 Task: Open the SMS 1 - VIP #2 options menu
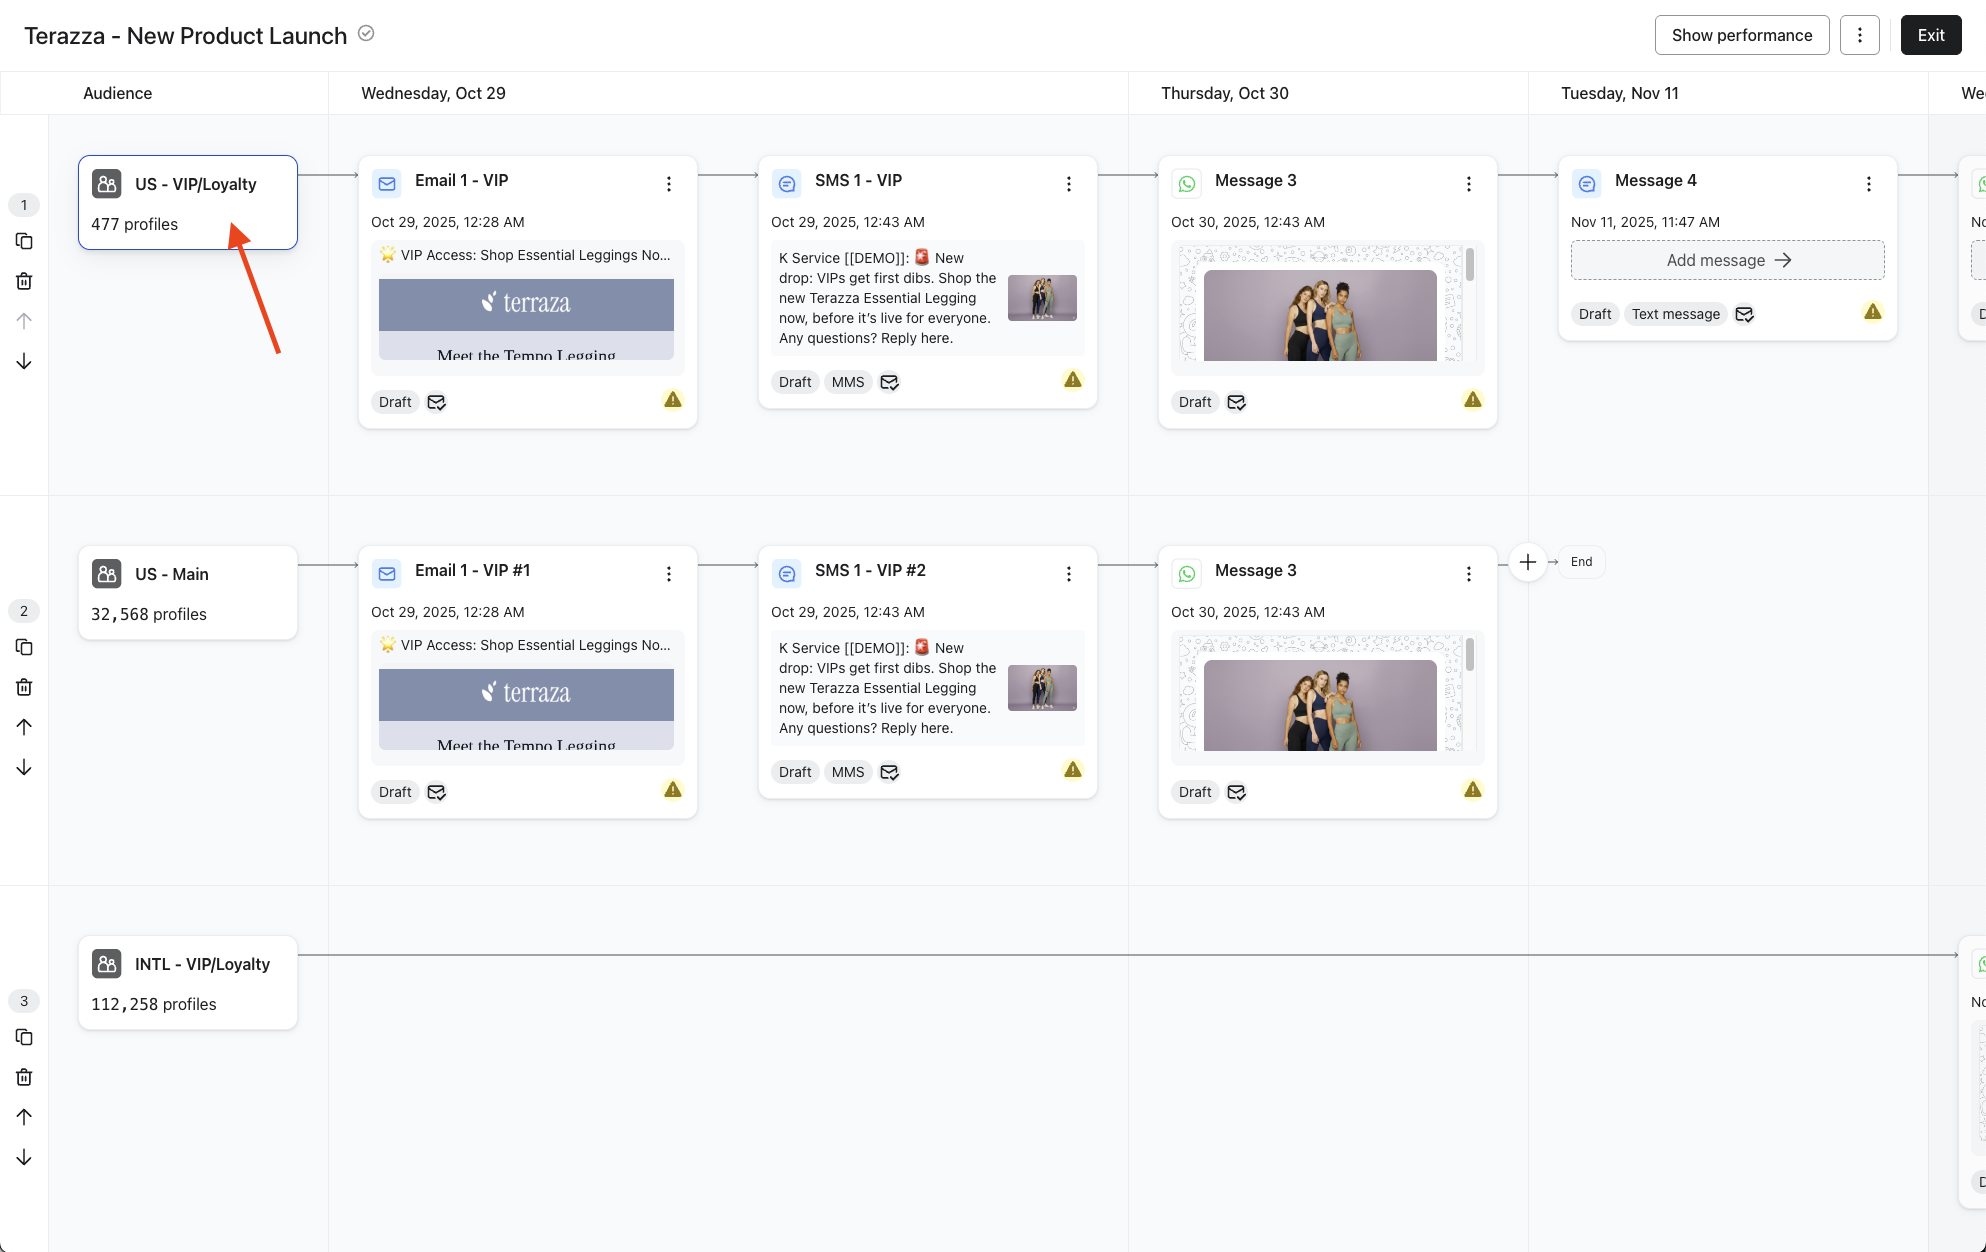pos(1069,574)
